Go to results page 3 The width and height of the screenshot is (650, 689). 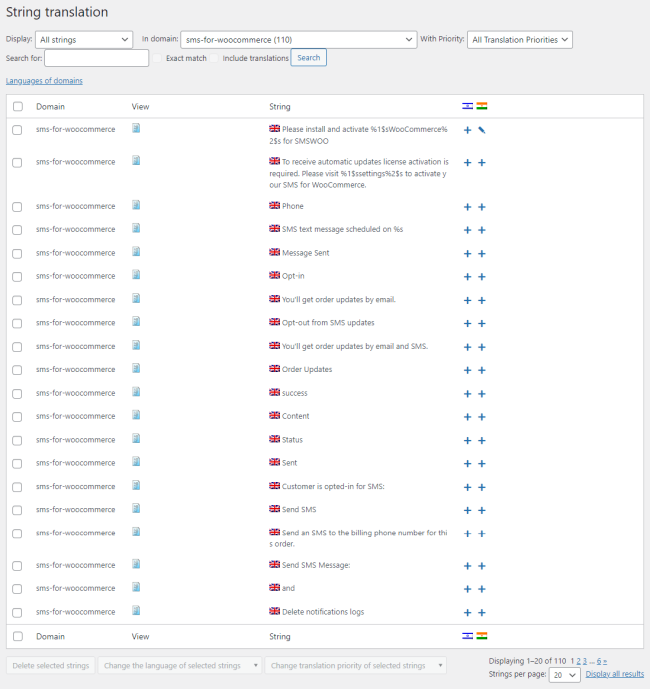click(x=585, y=661)
